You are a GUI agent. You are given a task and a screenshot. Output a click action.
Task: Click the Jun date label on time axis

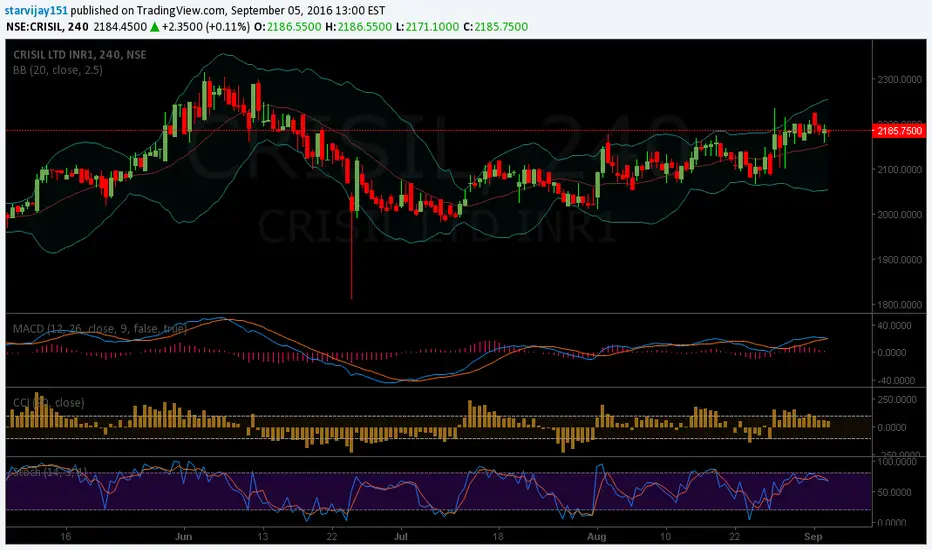(184, 536)
